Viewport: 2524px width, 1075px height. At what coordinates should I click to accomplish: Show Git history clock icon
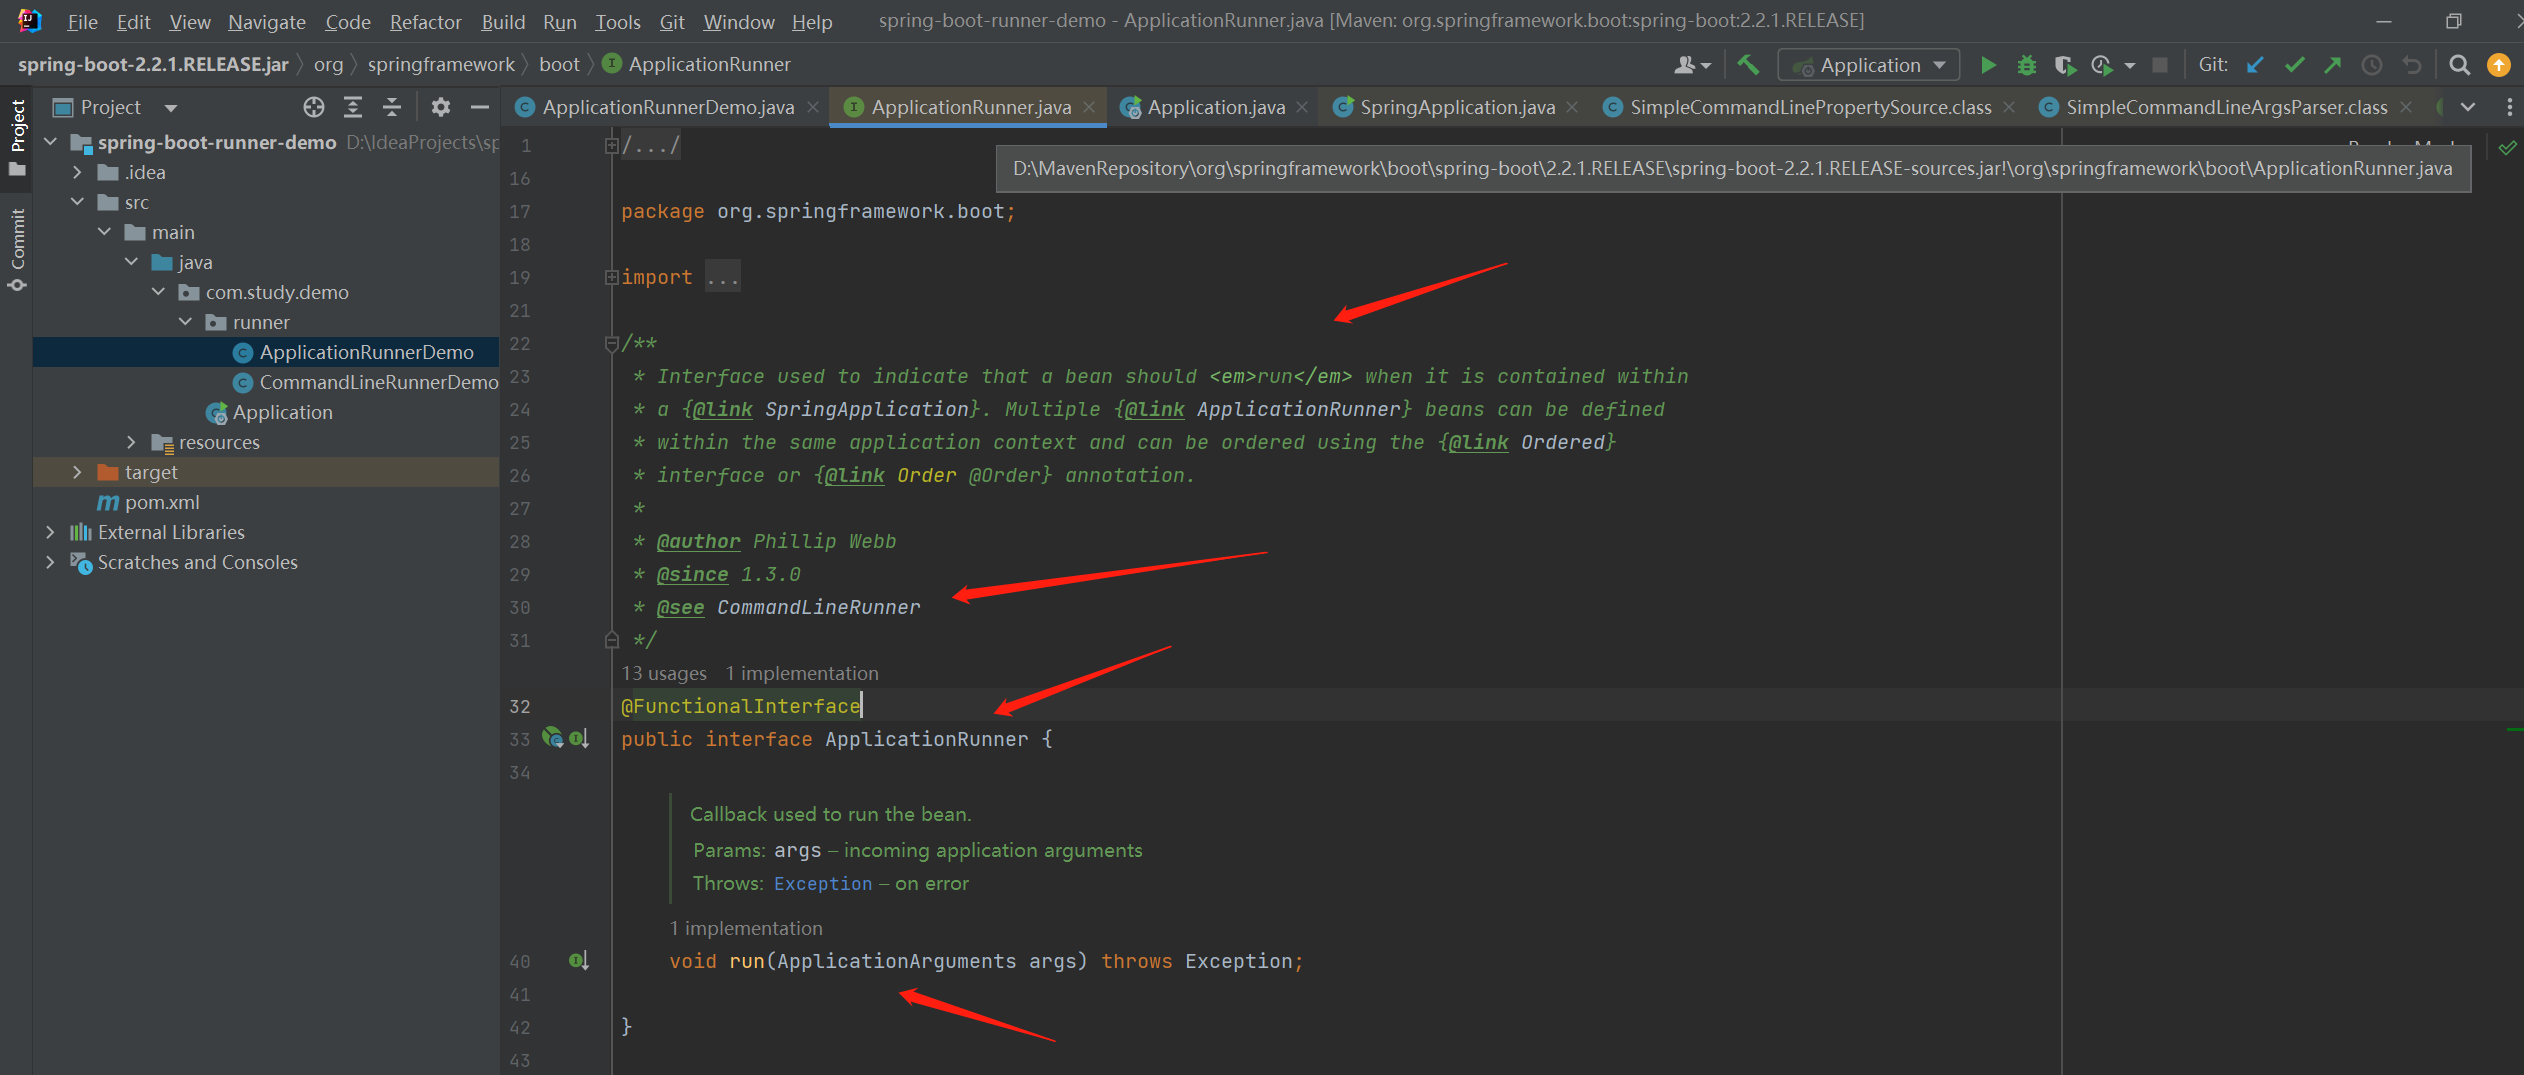pos(2371,65)
